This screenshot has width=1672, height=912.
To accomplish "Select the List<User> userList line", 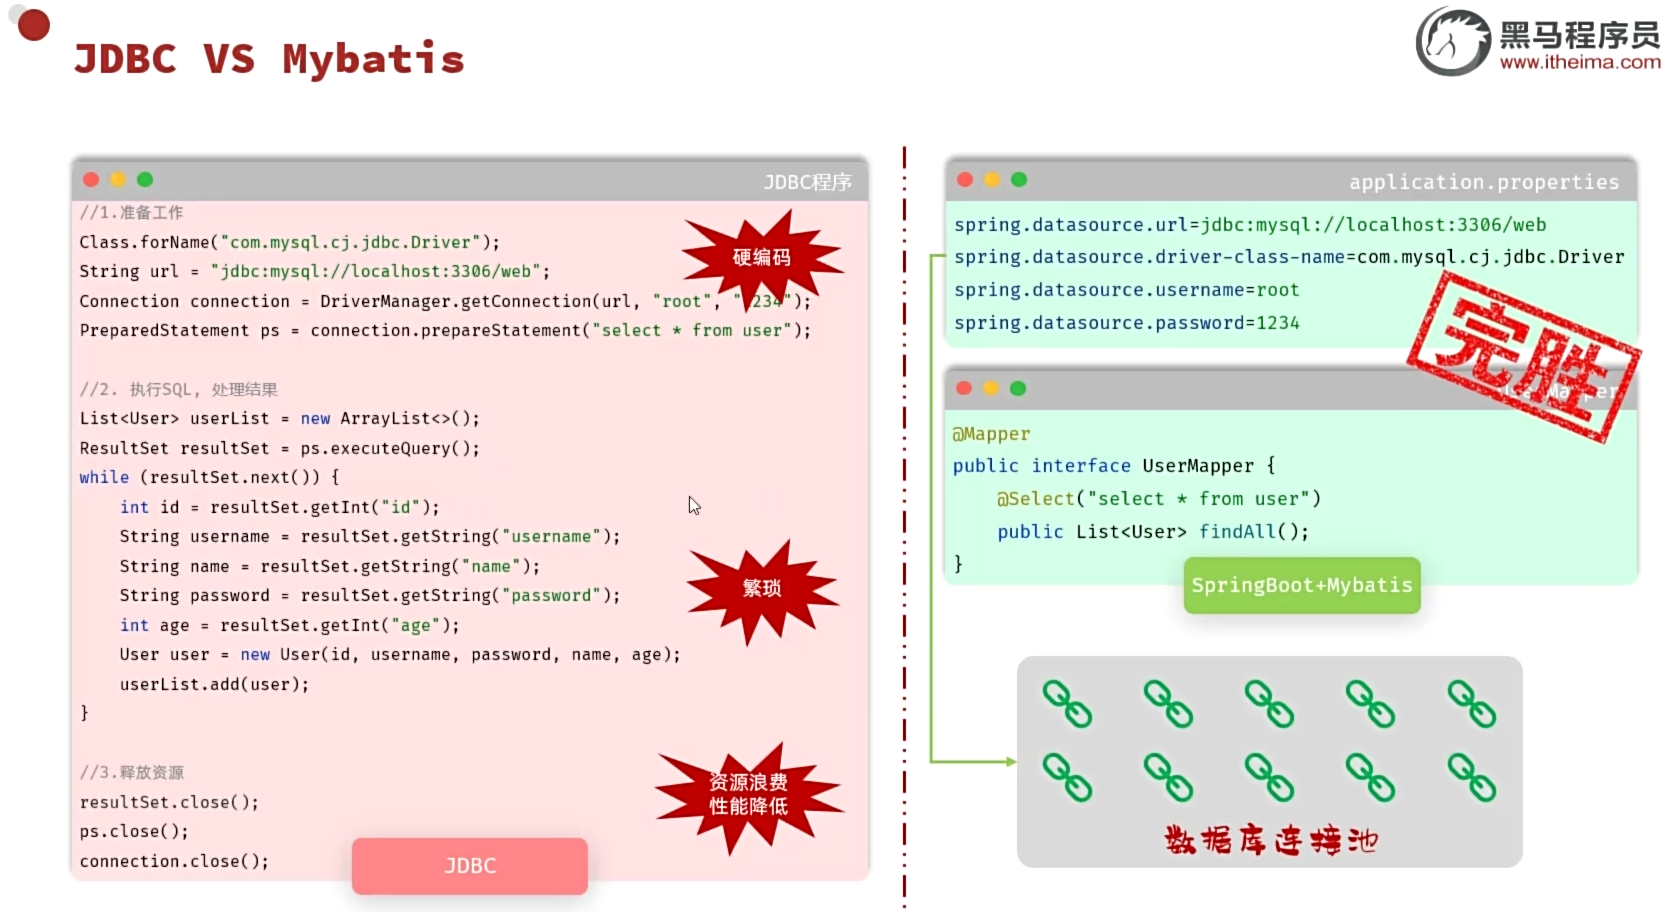I will click(x=280, y=418).
